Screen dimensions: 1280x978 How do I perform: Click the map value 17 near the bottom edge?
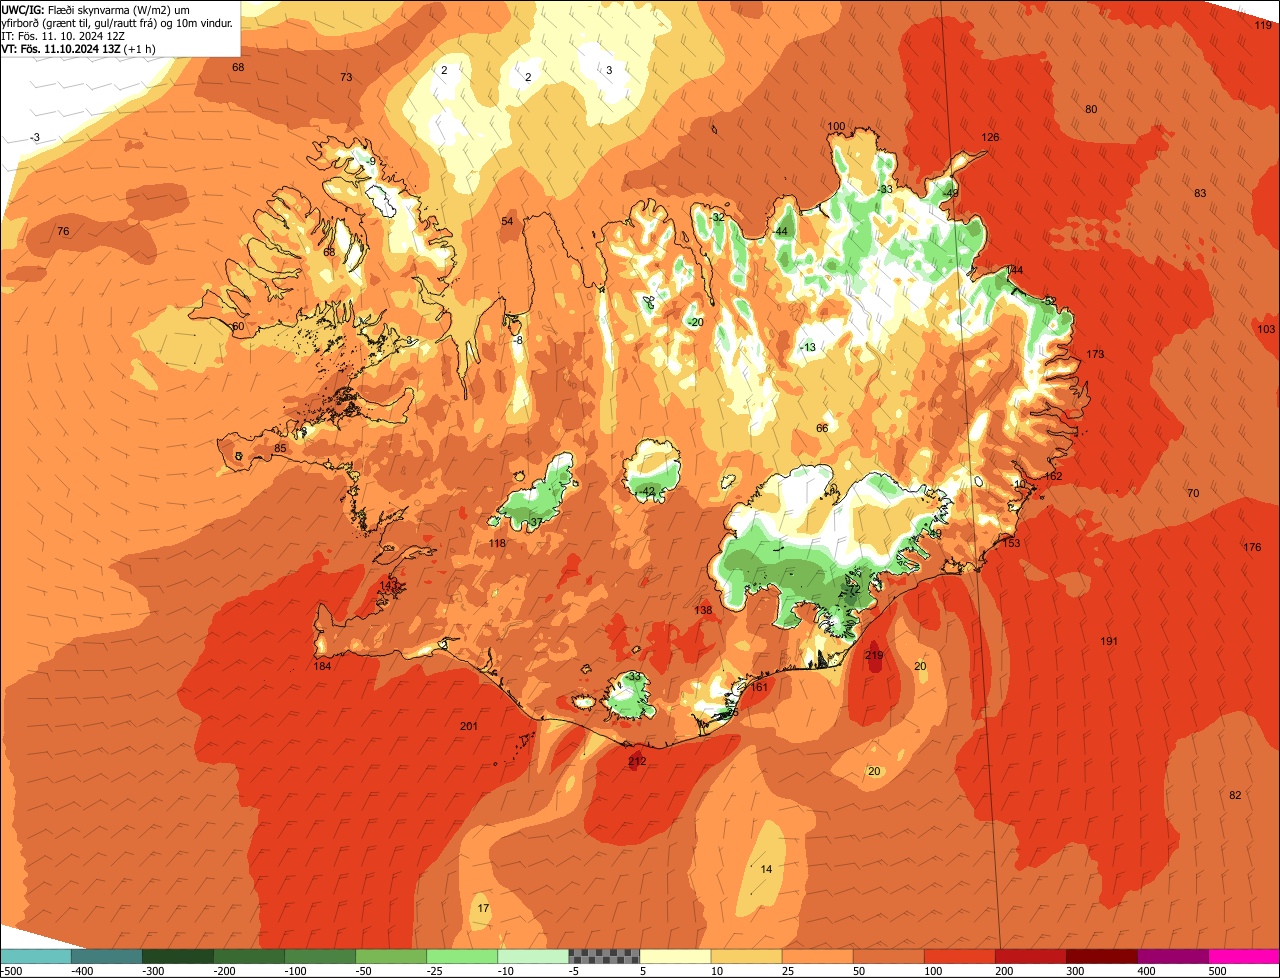pyautogui.click(x=483, y=908)
